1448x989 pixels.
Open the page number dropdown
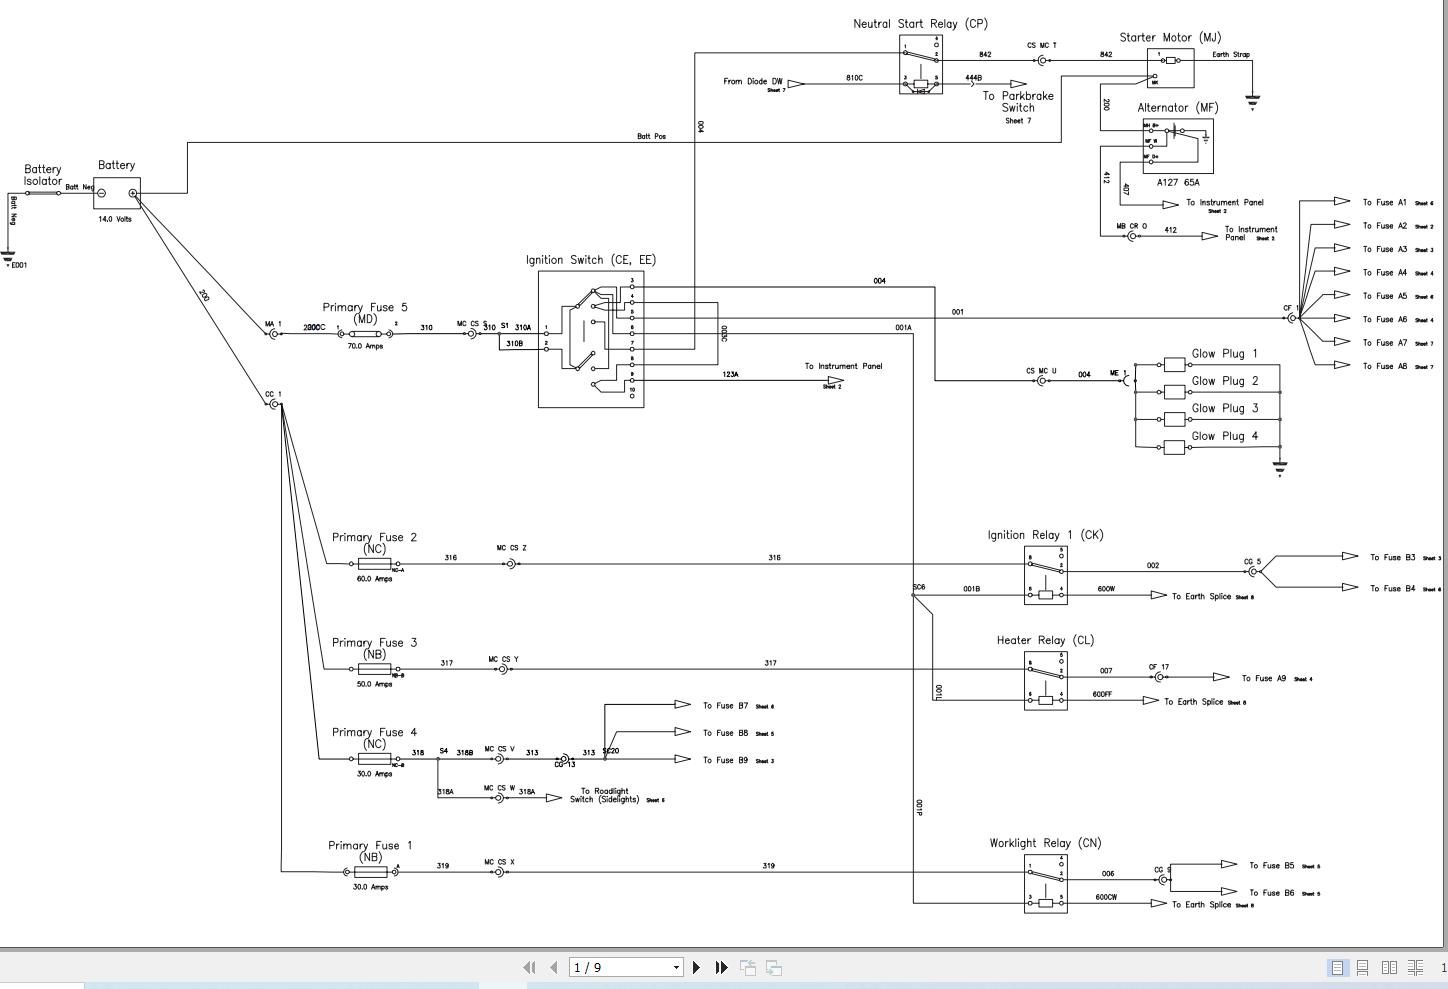676,967
